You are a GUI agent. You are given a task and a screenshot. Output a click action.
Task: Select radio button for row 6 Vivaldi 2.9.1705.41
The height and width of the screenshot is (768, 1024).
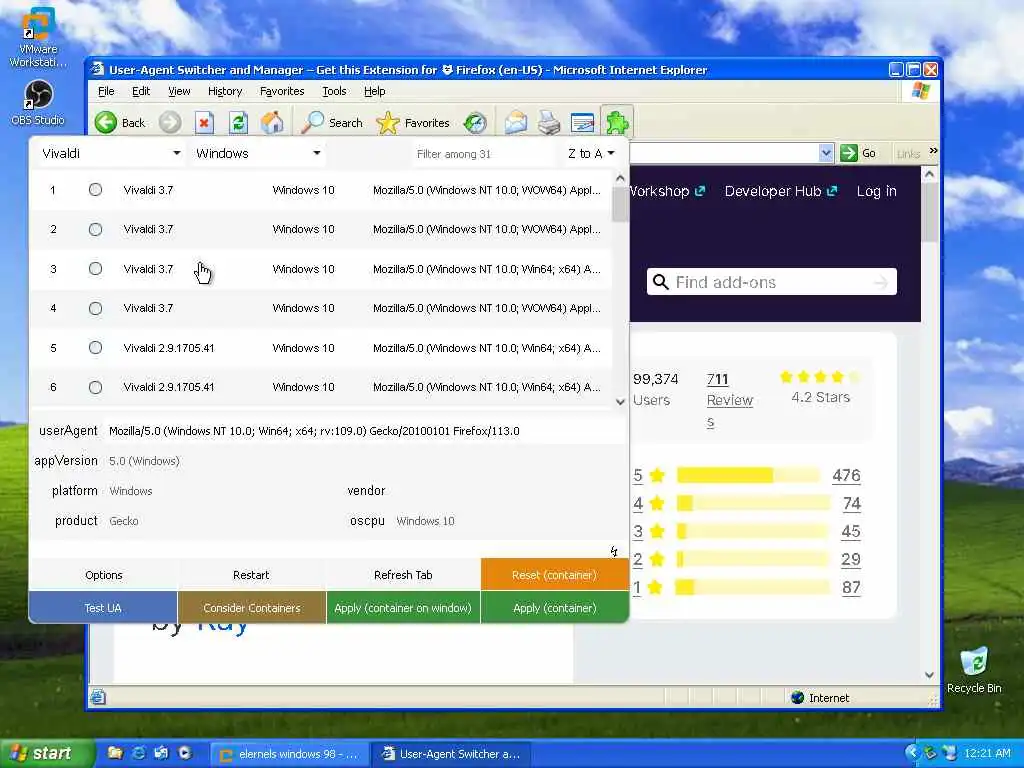pos(95,387)
